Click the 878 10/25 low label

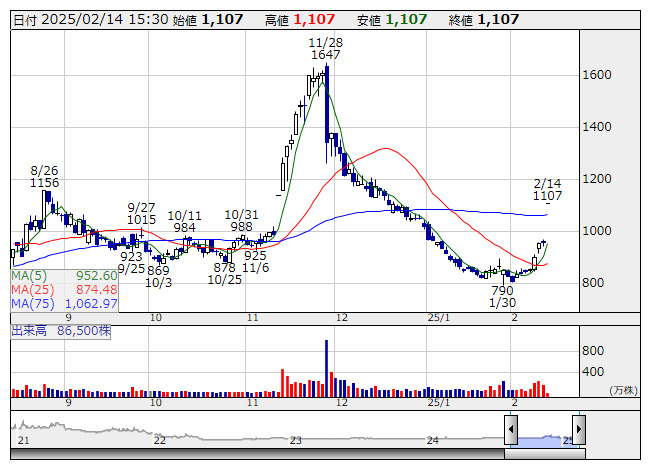(x=224, y=274)
